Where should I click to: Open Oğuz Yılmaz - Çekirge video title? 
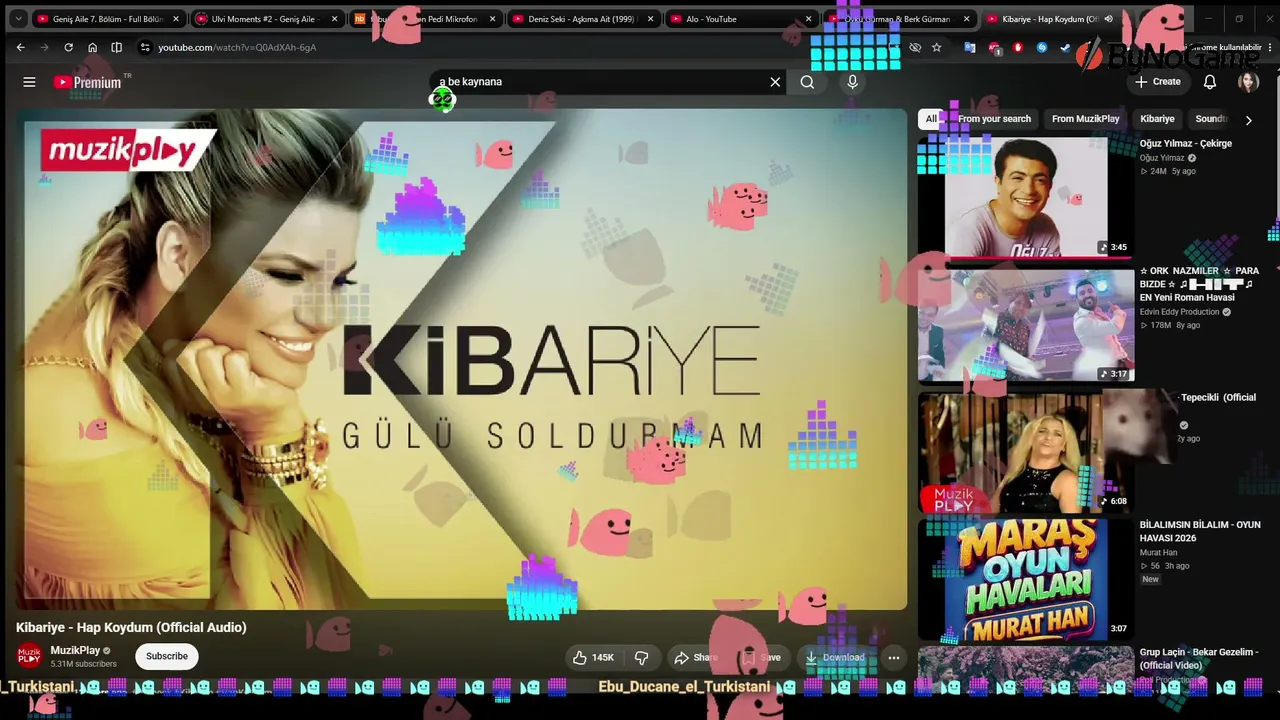point(1186,144)
